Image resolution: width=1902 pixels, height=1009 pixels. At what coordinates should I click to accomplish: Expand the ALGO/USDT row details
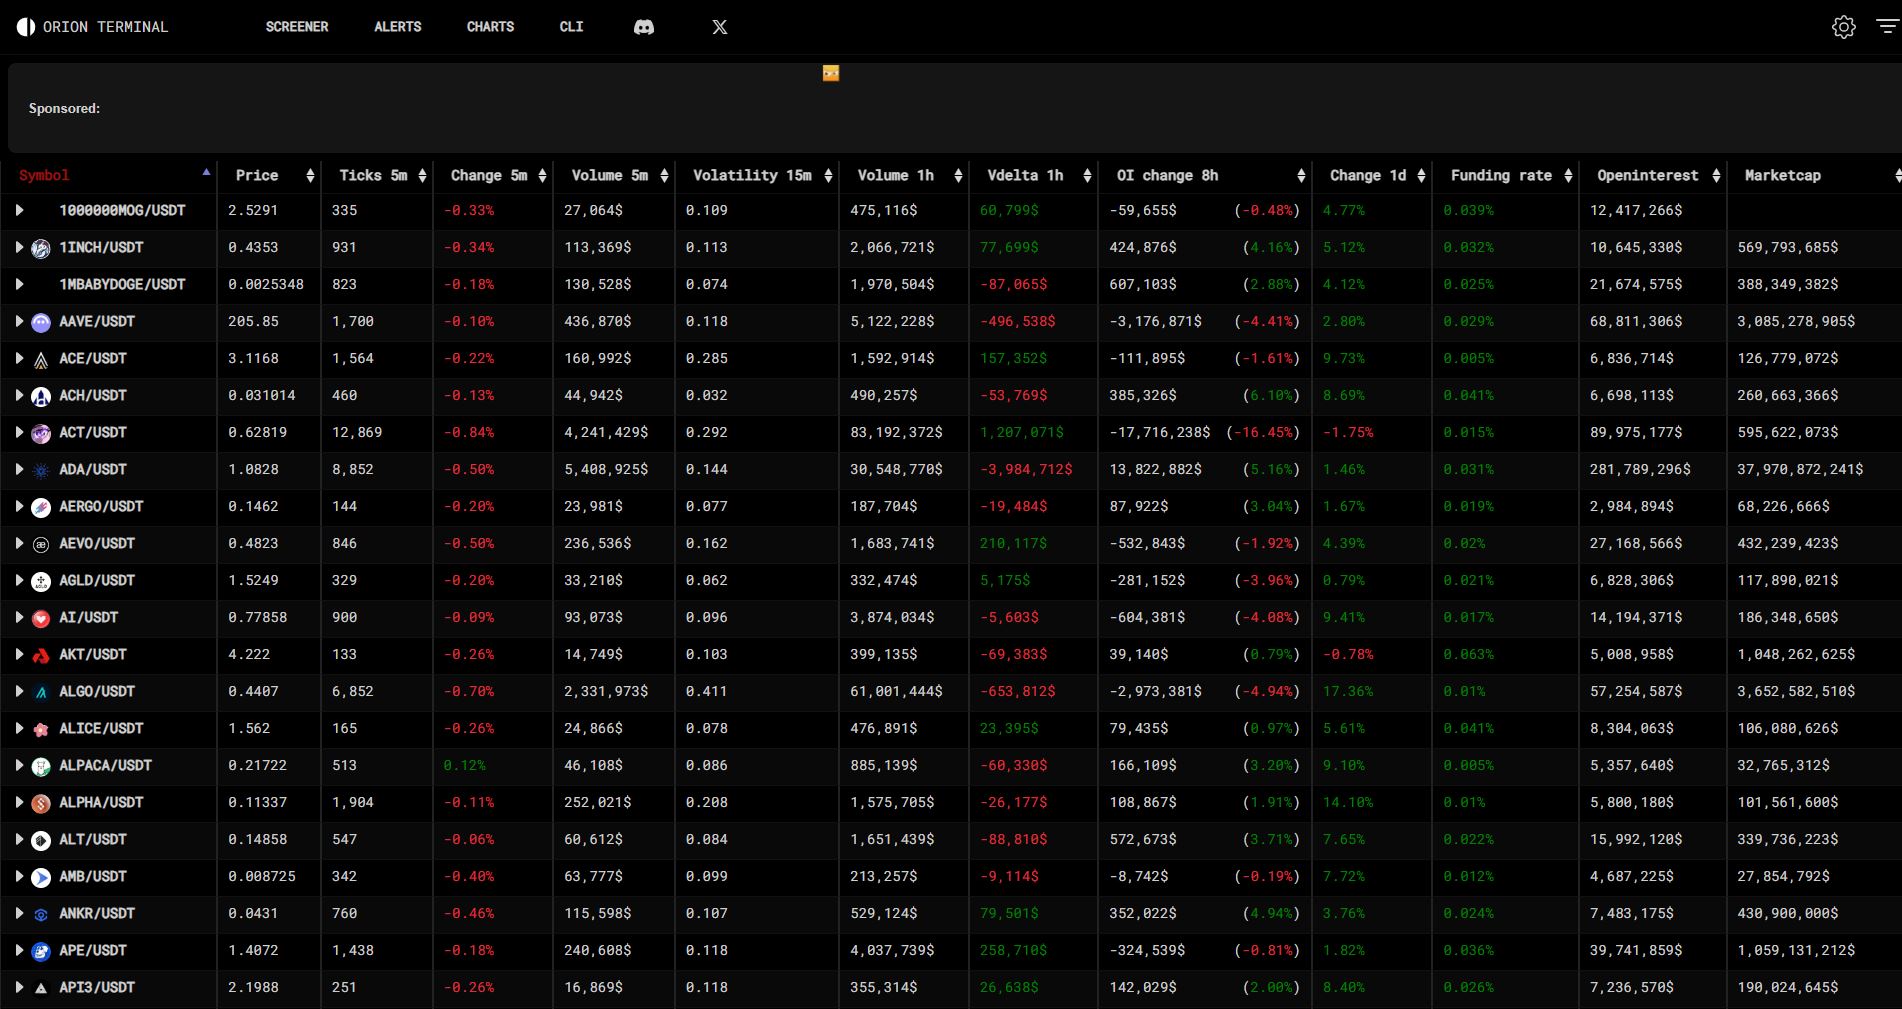coord(19,692)
